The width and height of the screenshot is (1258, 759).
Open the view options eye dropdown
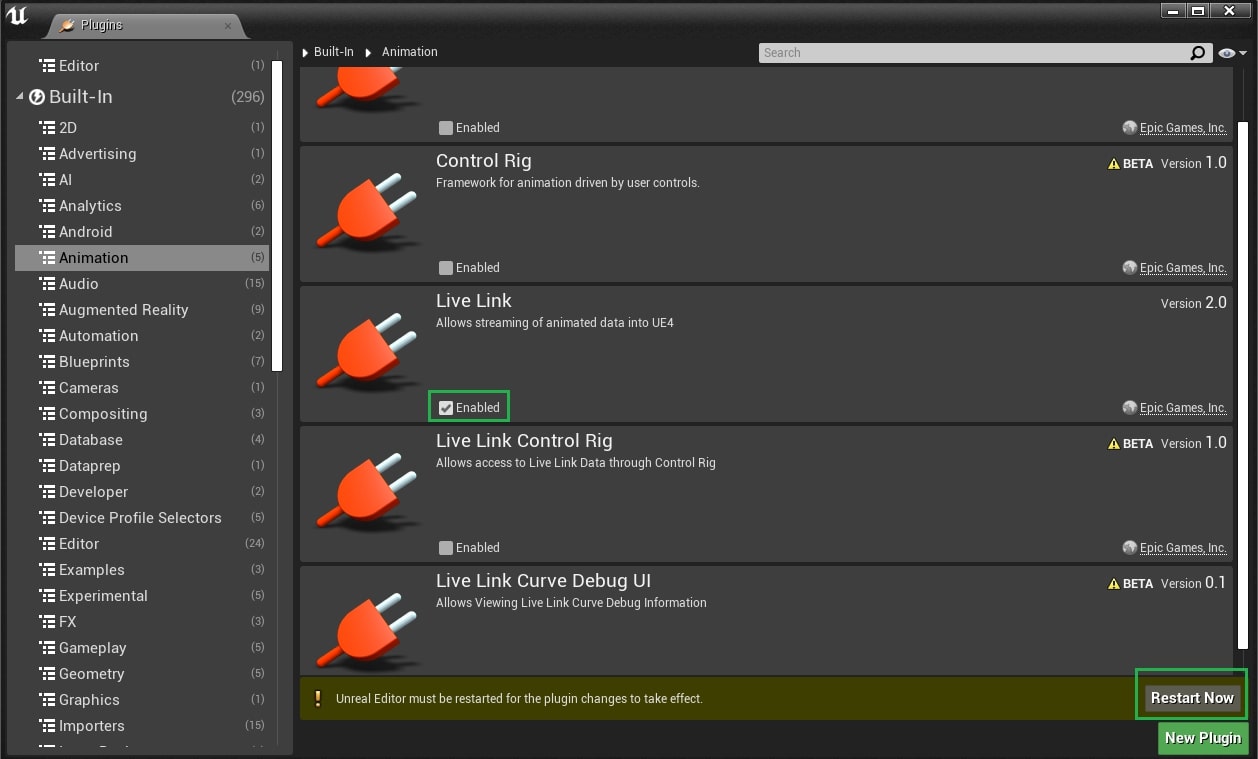pos(1232,53)
